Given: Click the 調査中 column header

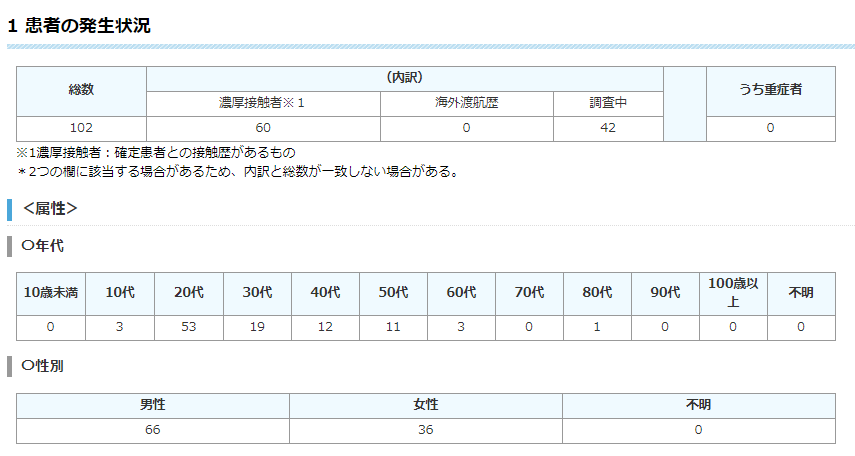Looking at the screenshot, I should point(608,103).
